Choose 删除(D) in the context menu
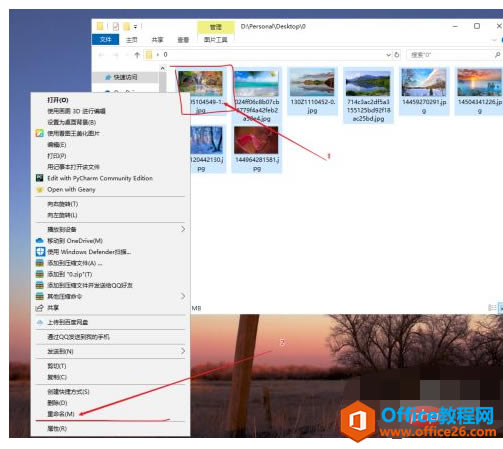The width and height of the screenshot is (503, 449). point(57,403)
